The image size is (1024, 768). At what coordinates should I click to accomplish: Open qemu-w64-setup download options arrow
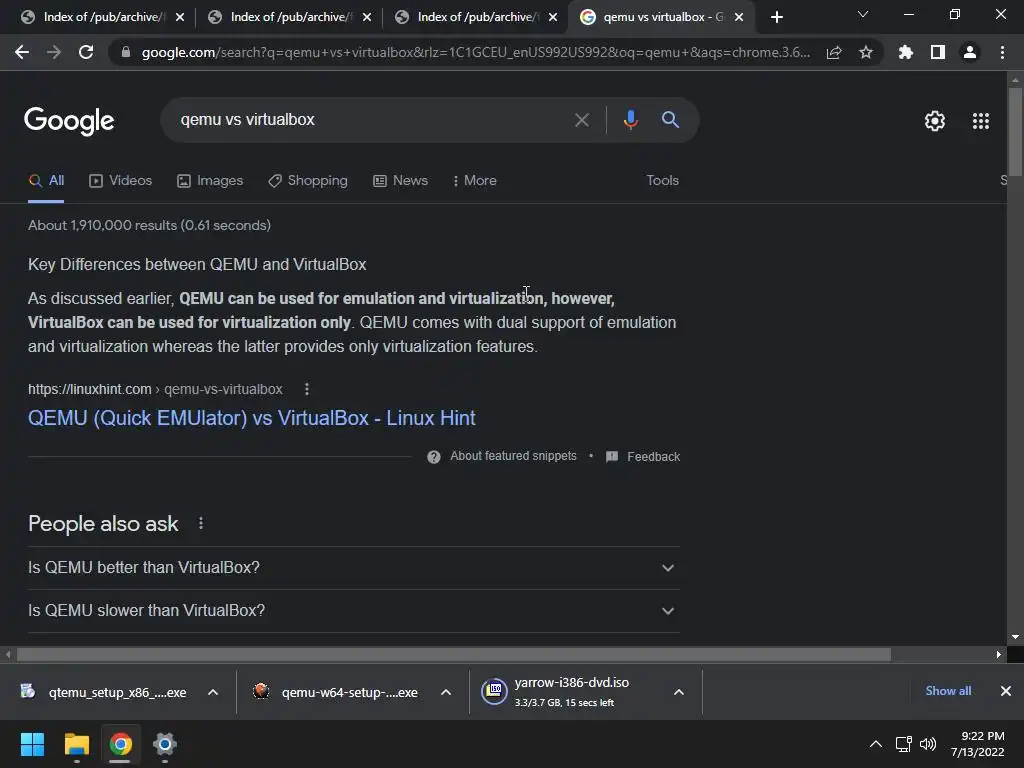(x=446, y=692)
